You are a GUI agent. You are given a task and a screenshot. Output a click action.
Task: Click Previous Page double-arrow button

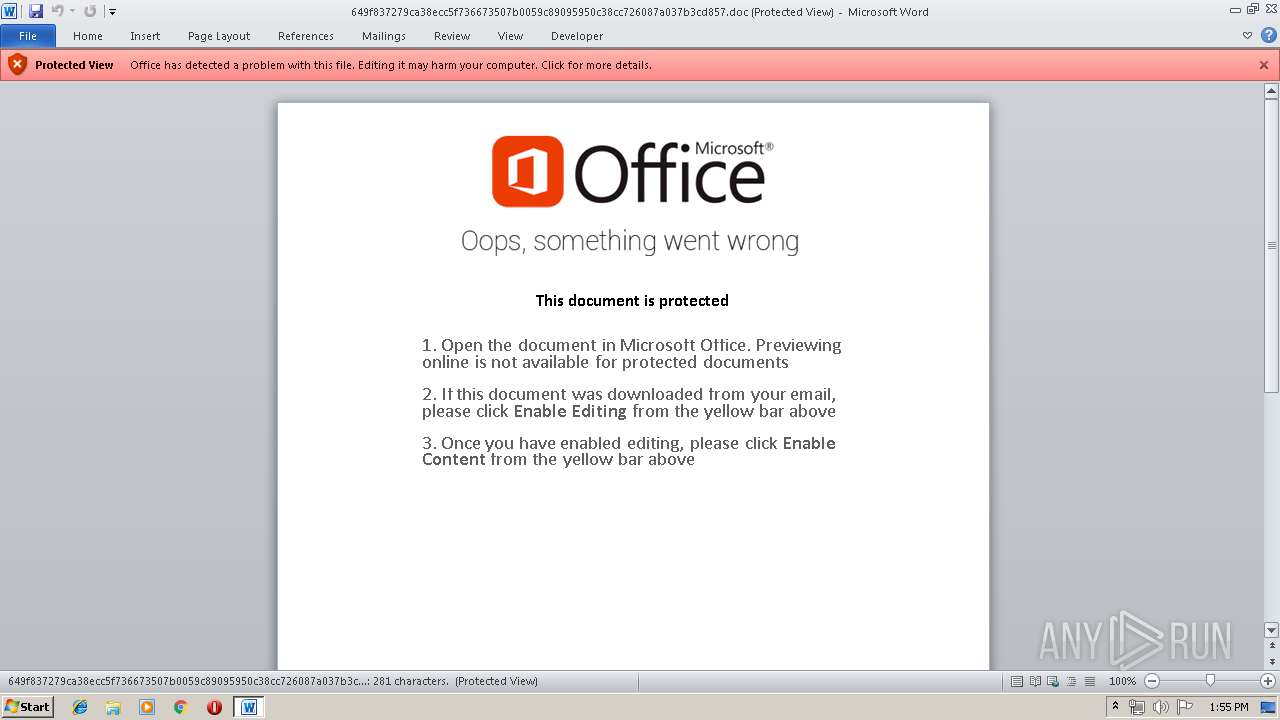click(1271, 645)
